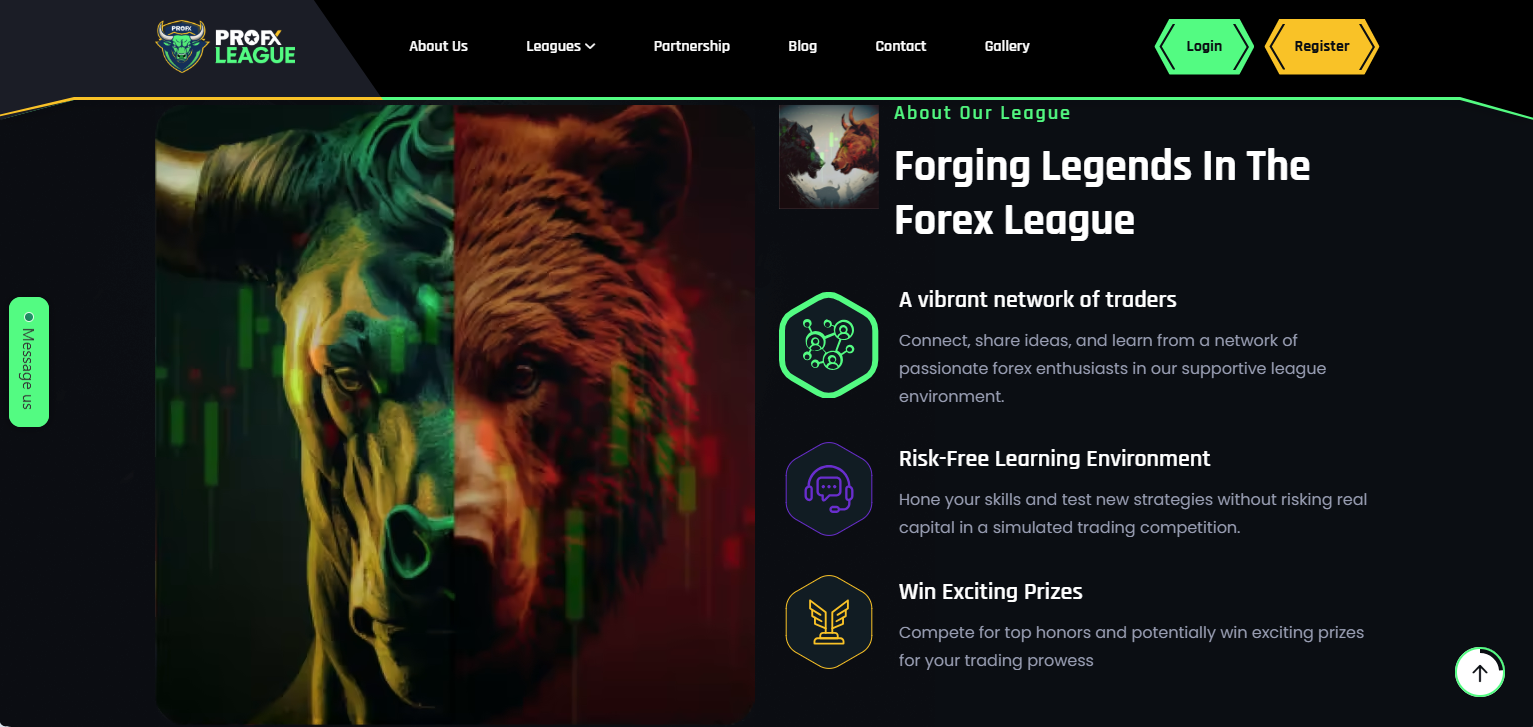Image resolution: width=1533 pixels, height=727 pixels.
Task: Navigate to the Contact page
Action: pyautogui.click(x=900, y=46)
